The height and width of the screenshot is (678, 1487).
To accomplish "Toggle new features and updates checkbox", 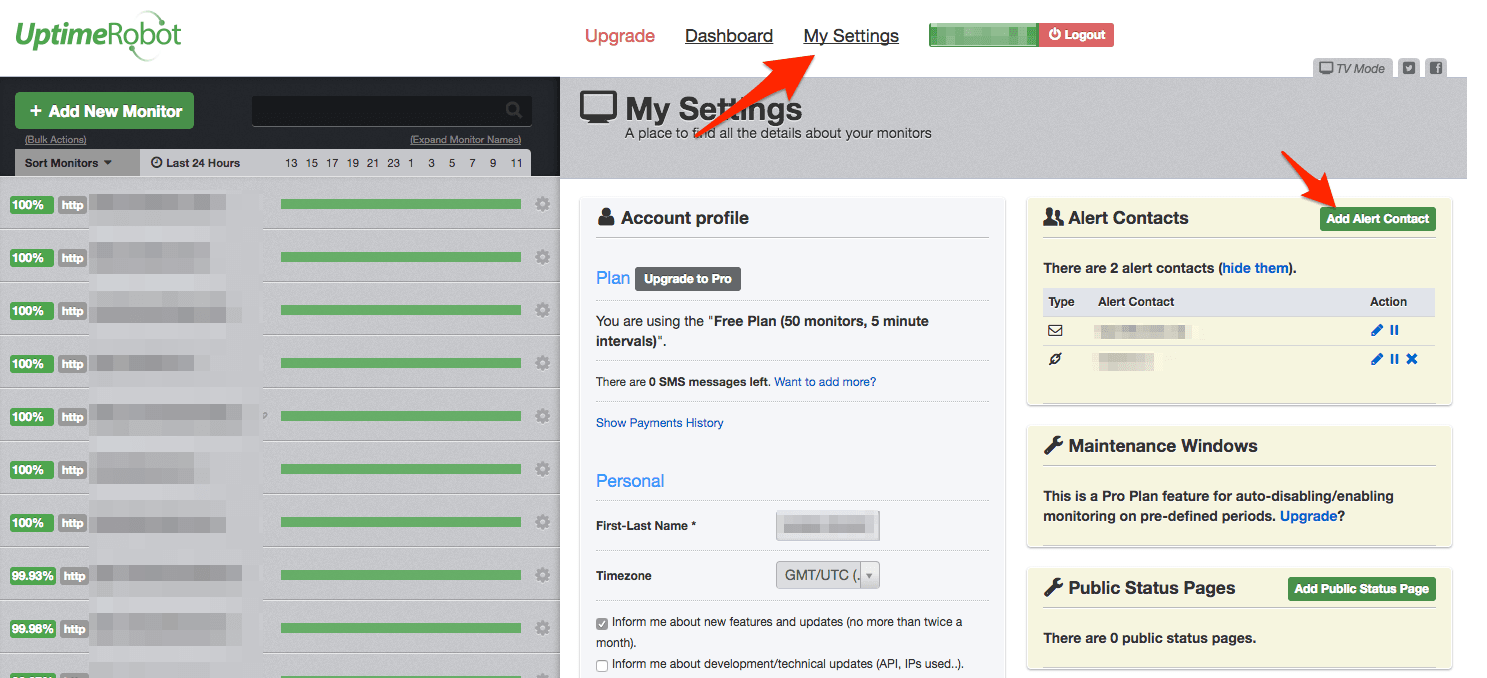I will pos(602,623).
